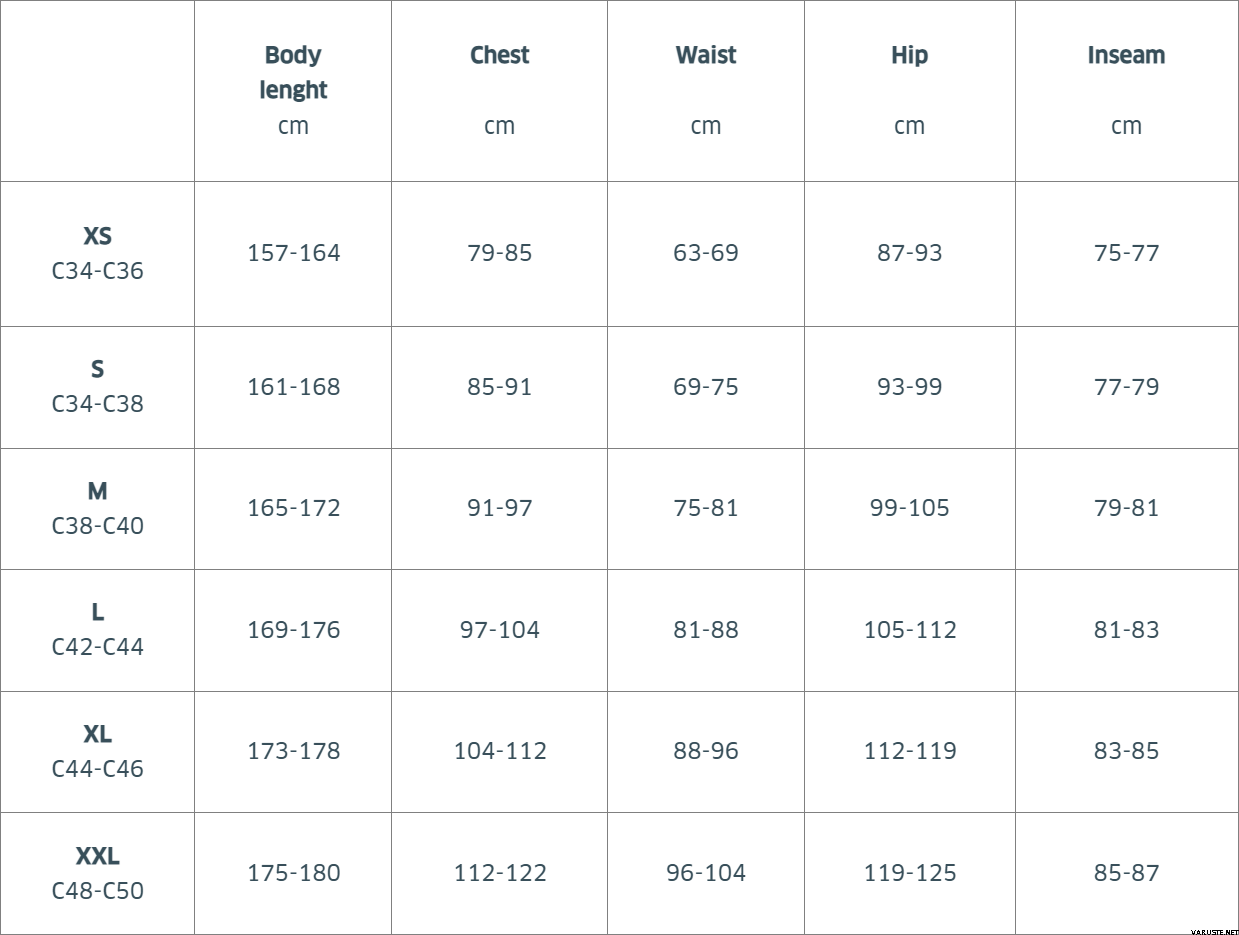
Task: Click the 112-122 chest cell
Action: click(x=499, y=873)
